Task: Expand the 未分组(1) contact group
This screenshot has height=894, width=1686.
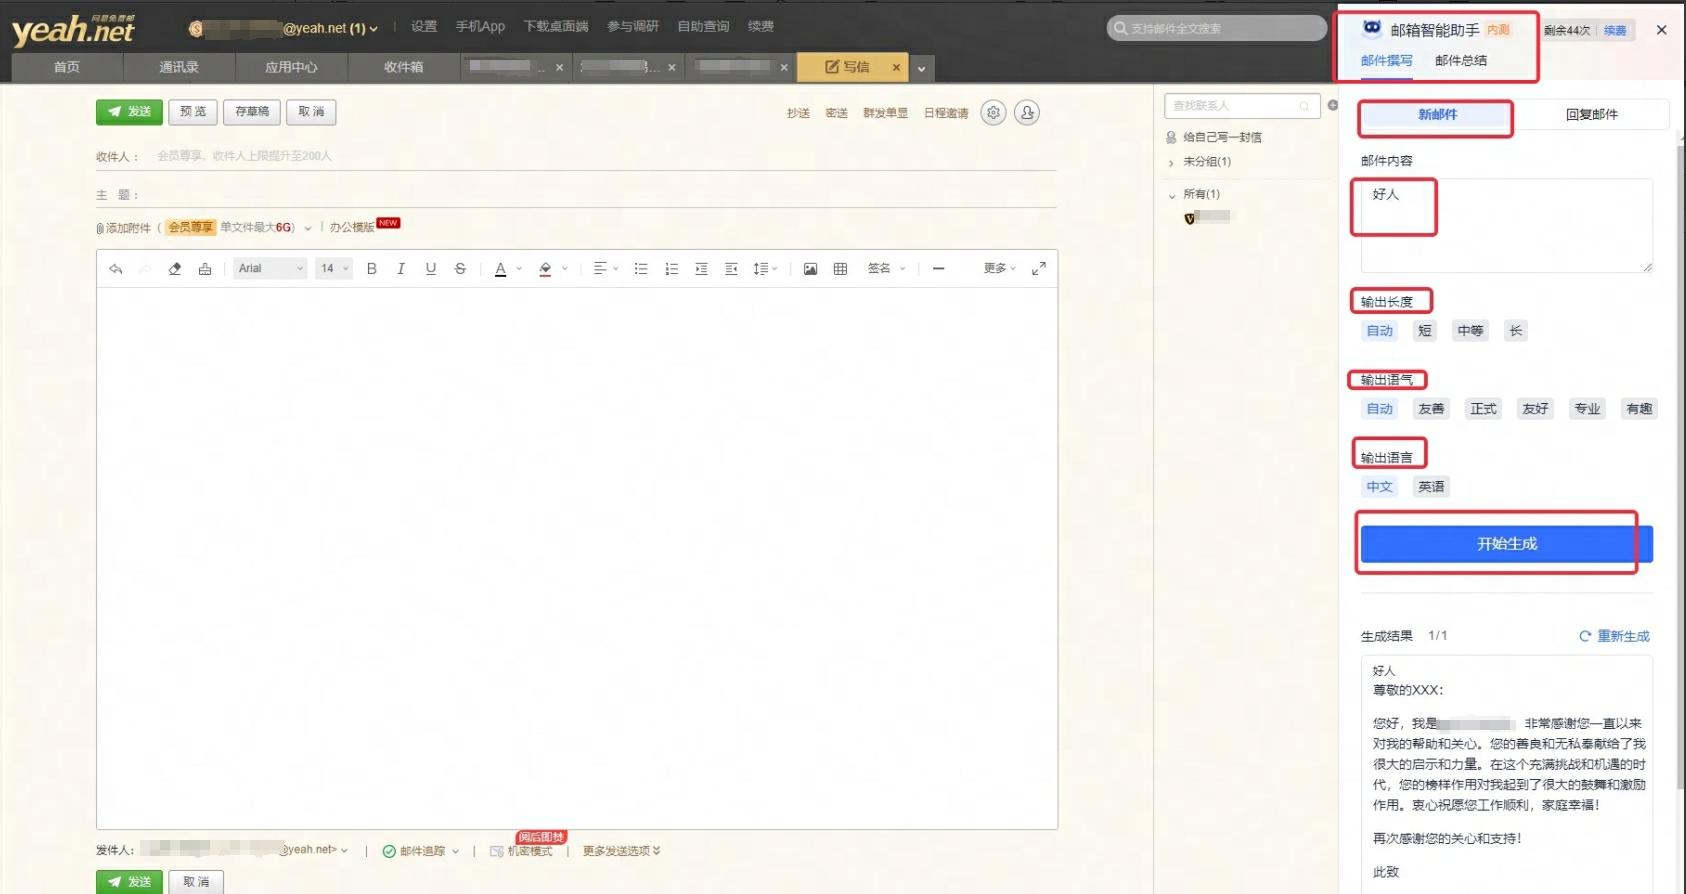Action: pos(1206,161)
